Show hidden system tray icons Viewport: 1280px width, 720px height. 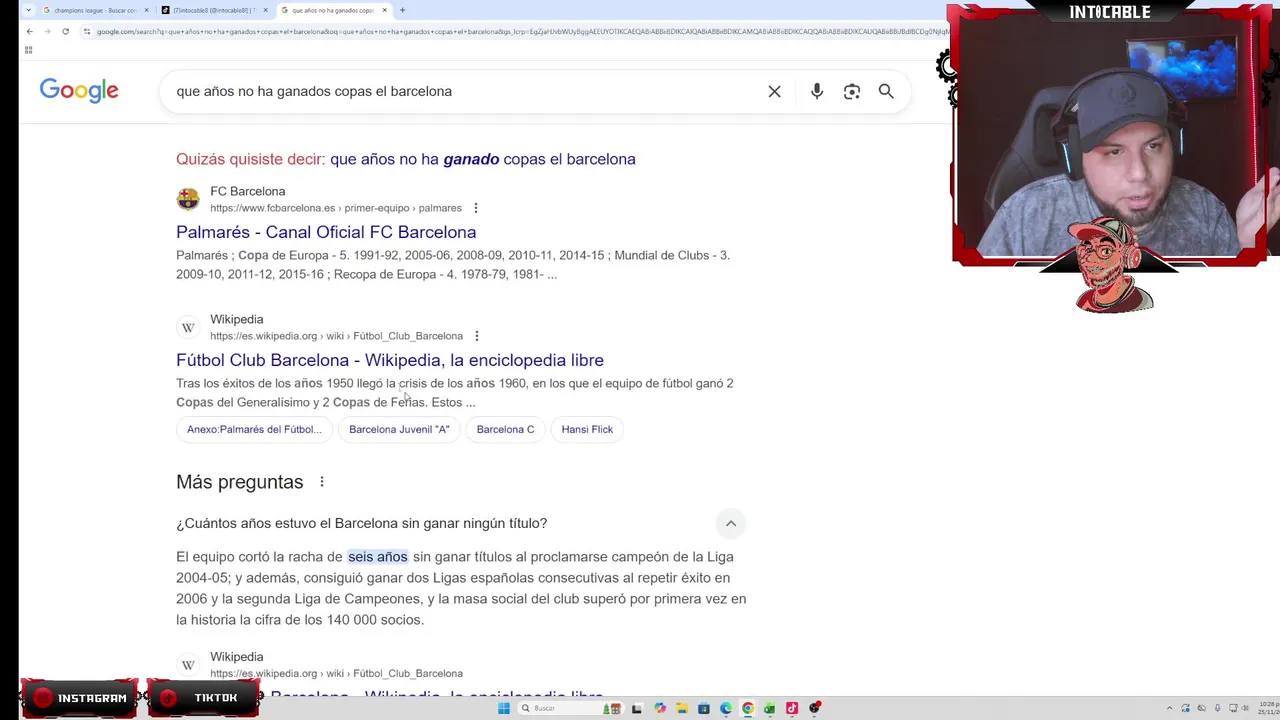click(x=1170, y=708)
